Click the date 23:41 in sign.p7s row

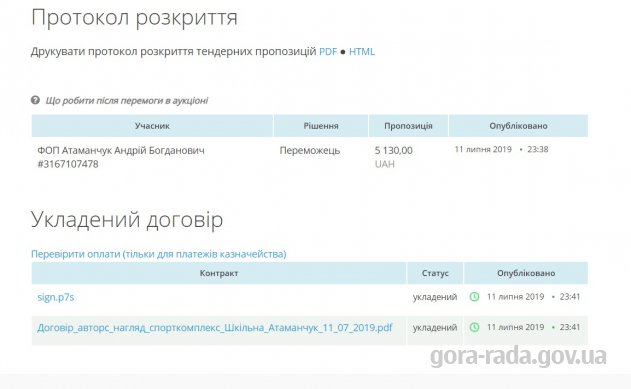[533, 297]
